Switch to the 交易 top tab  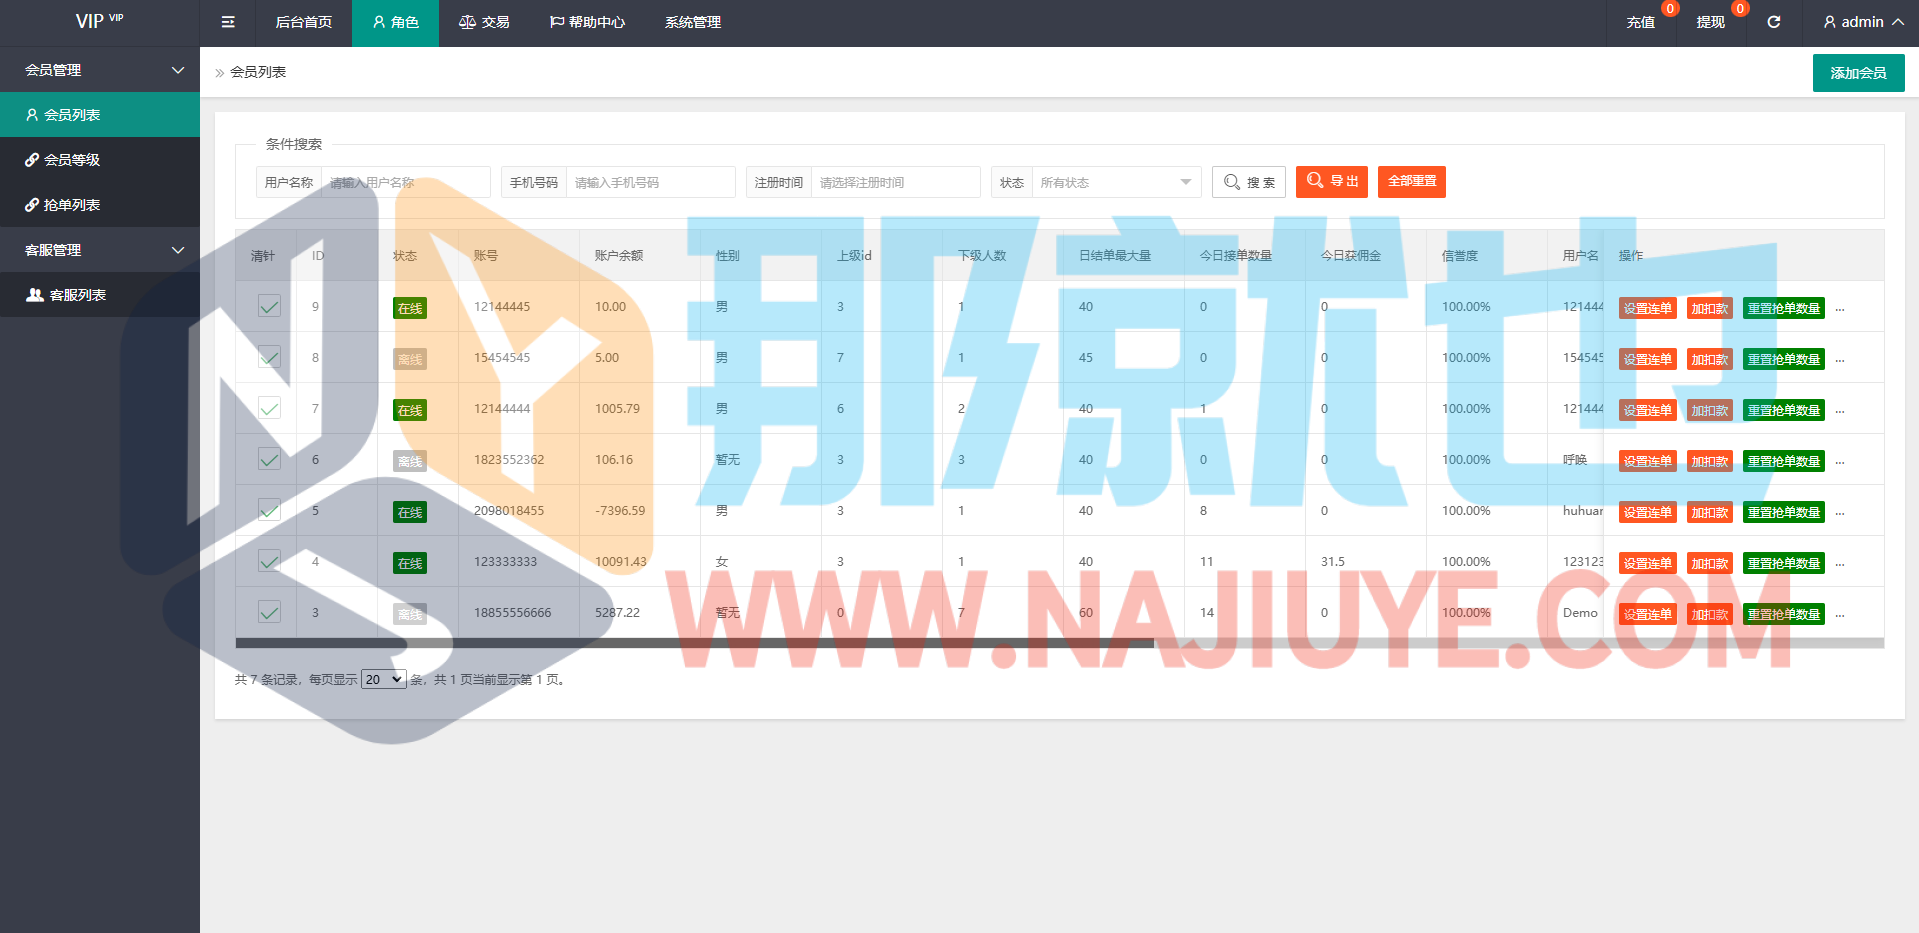[484, 22]
